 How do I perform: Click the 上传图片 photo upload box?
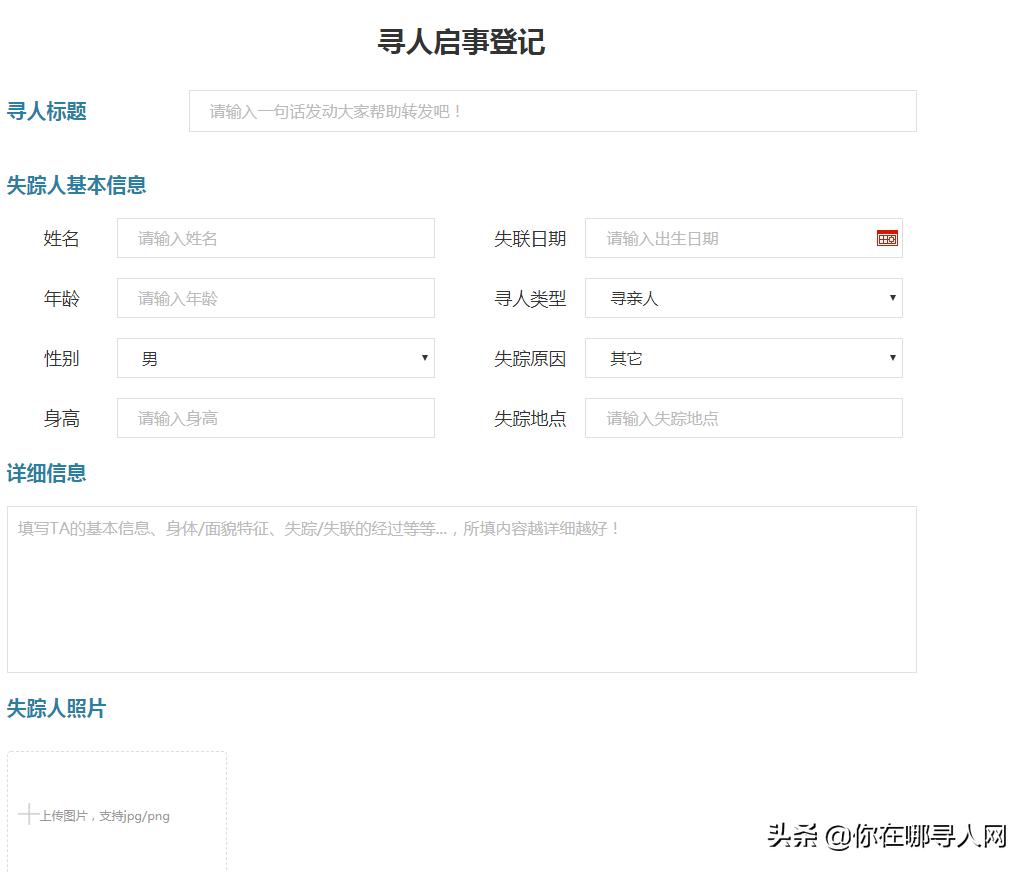pyautogui.click(x=117, y=810)
